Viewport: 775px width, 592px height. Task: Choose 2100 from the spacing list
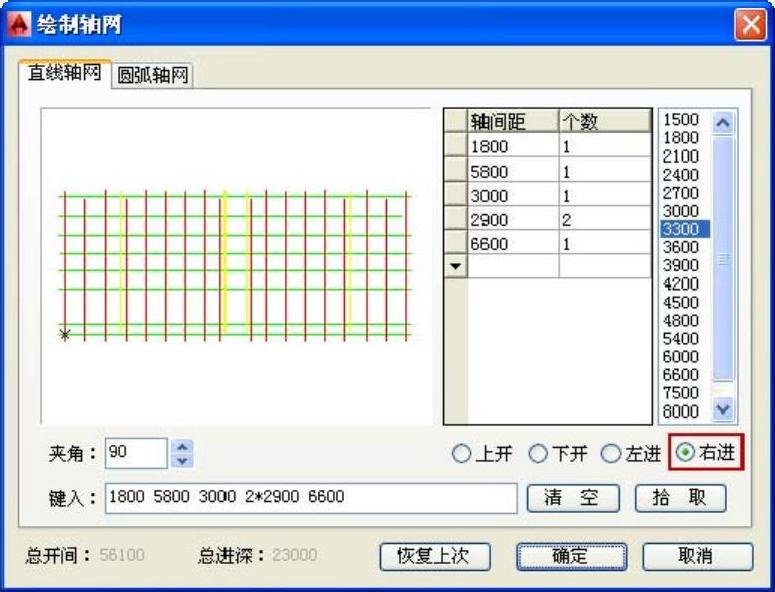click(685, 156)
